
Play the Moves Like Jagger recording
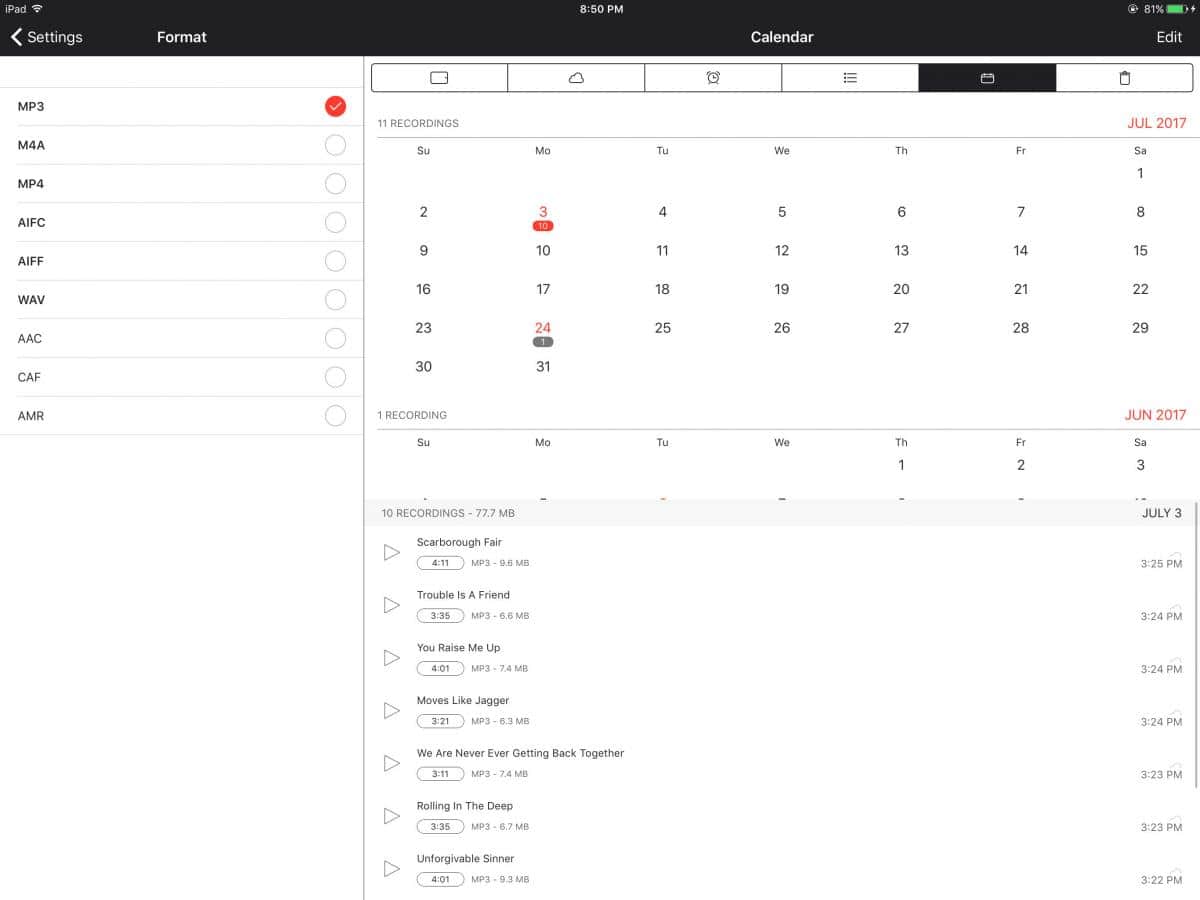tap(392, 711)
